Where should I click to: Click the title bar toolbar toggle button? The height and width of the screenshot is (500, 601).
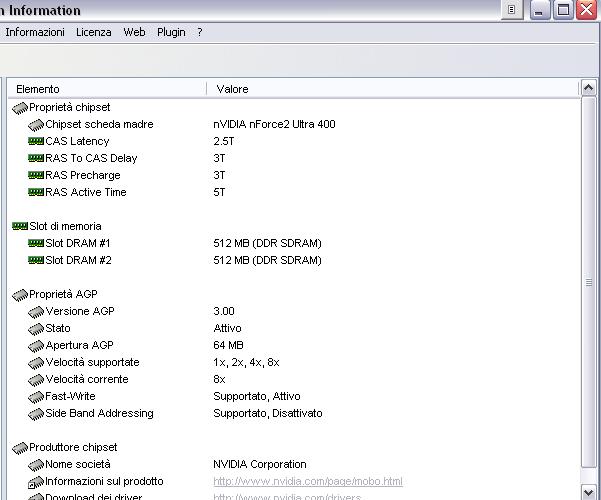pyautogui.click(x=512, y=10)
